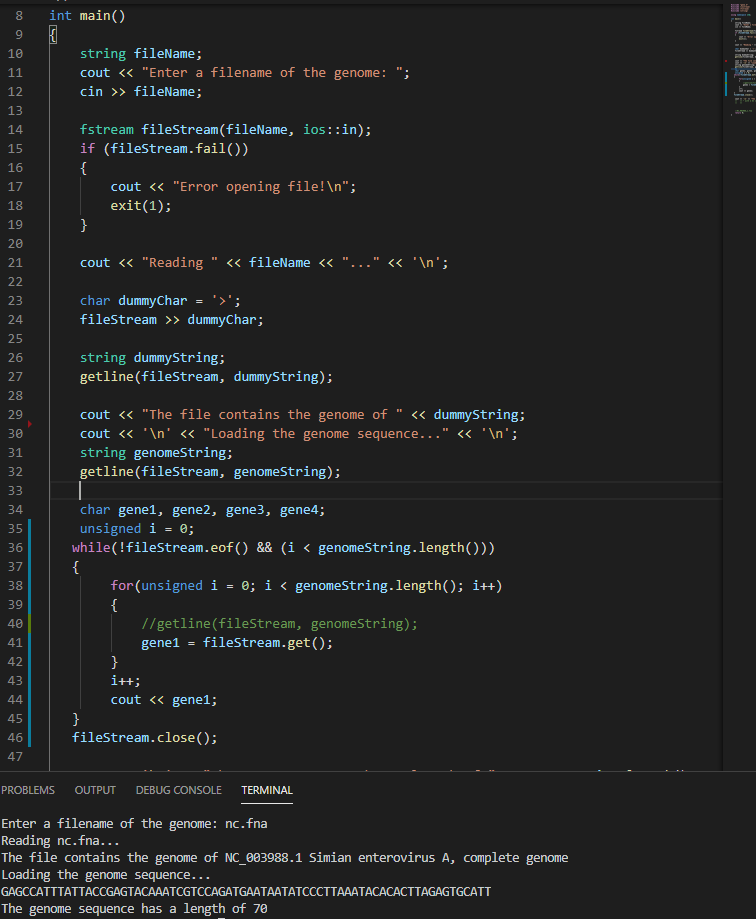The height and width of the screenshot is (919, 756).
Task: Click "Loading the genome sequence..." string in code
Action: click(x=326, y=434)
